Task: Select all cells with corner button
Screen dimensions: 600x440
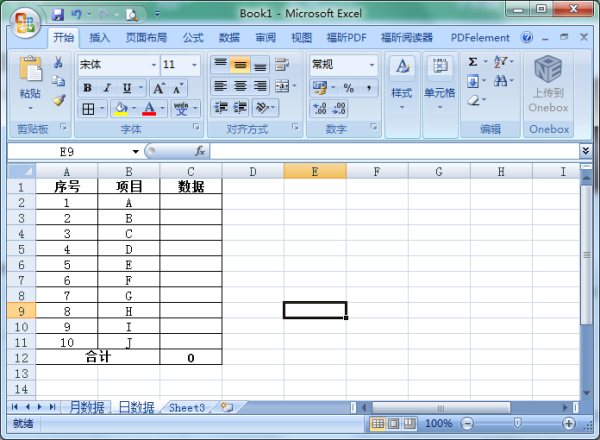Action: point(21,171)
